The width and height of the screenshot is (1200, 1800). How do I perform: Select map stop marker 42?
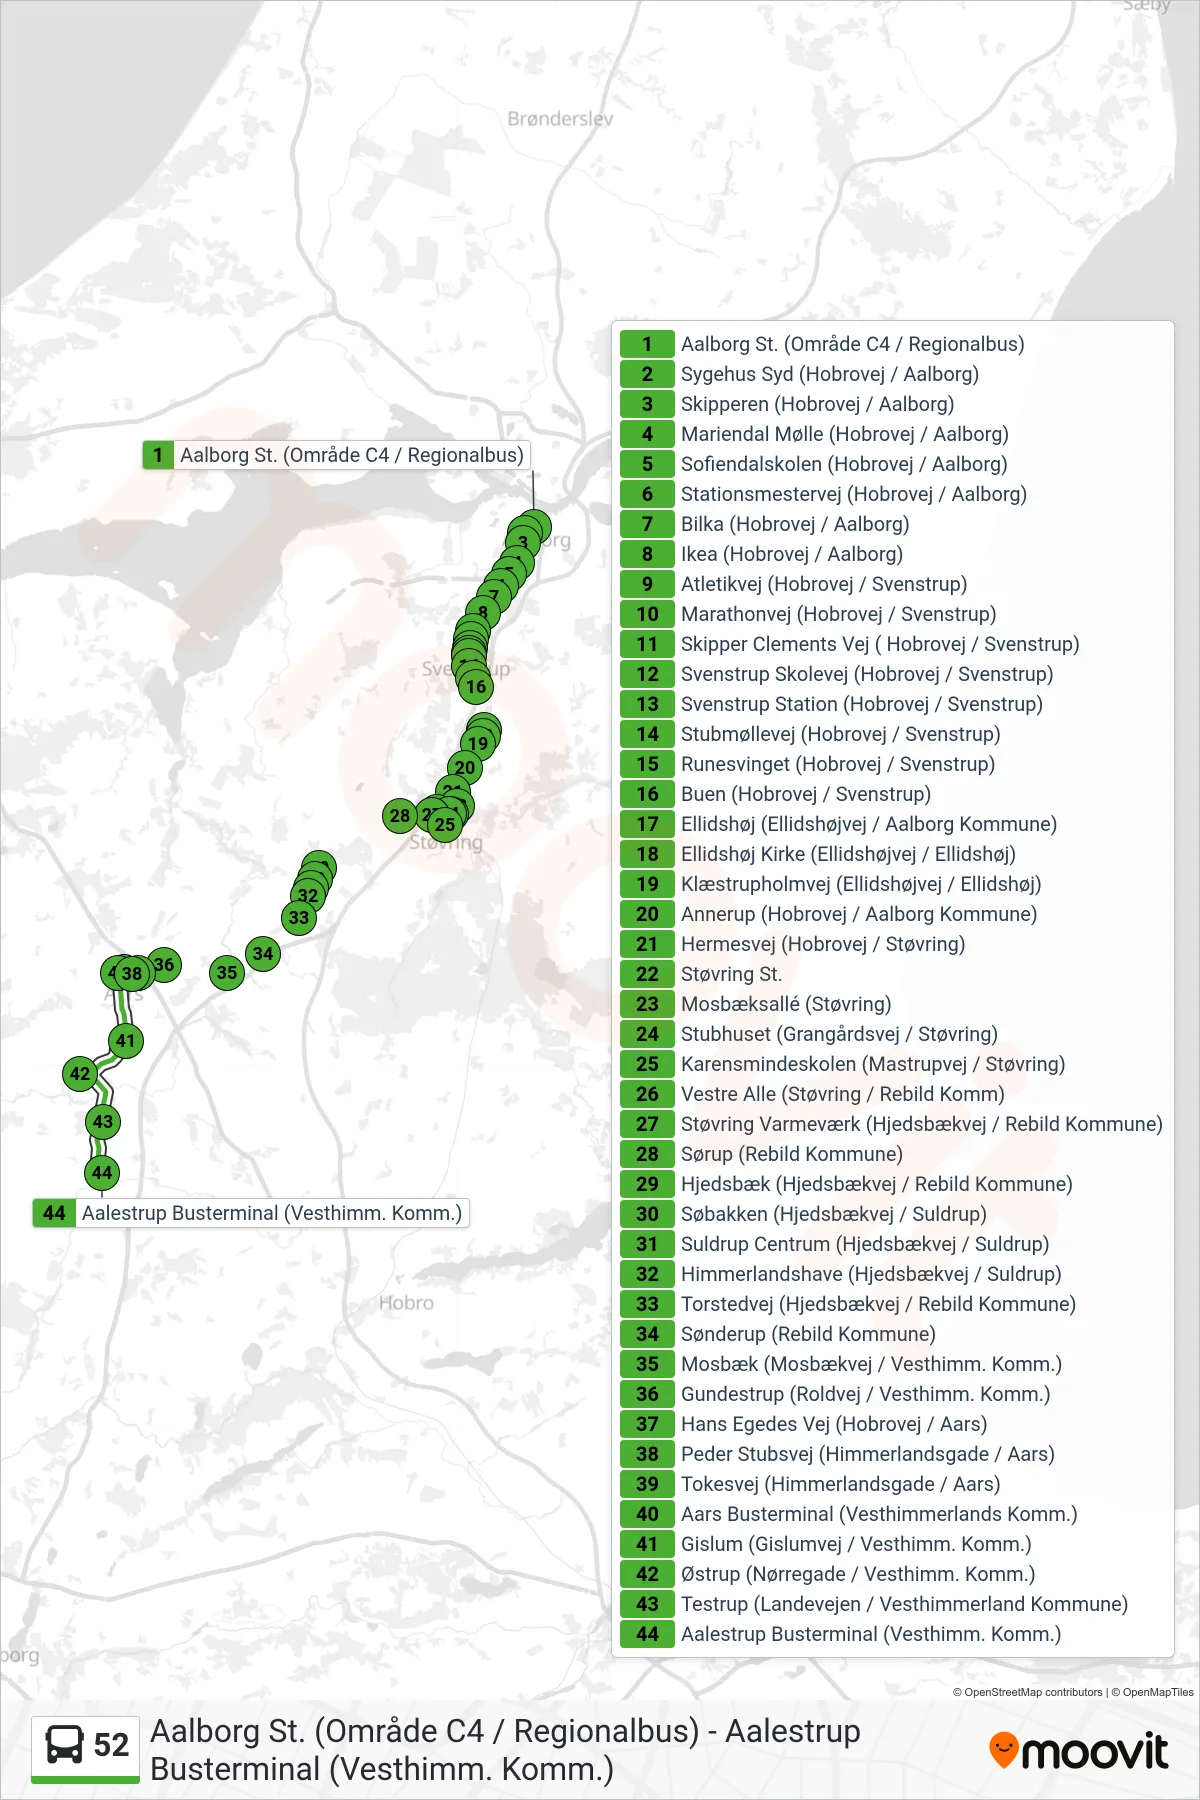pyautogui.click(x=80, y=1074)
